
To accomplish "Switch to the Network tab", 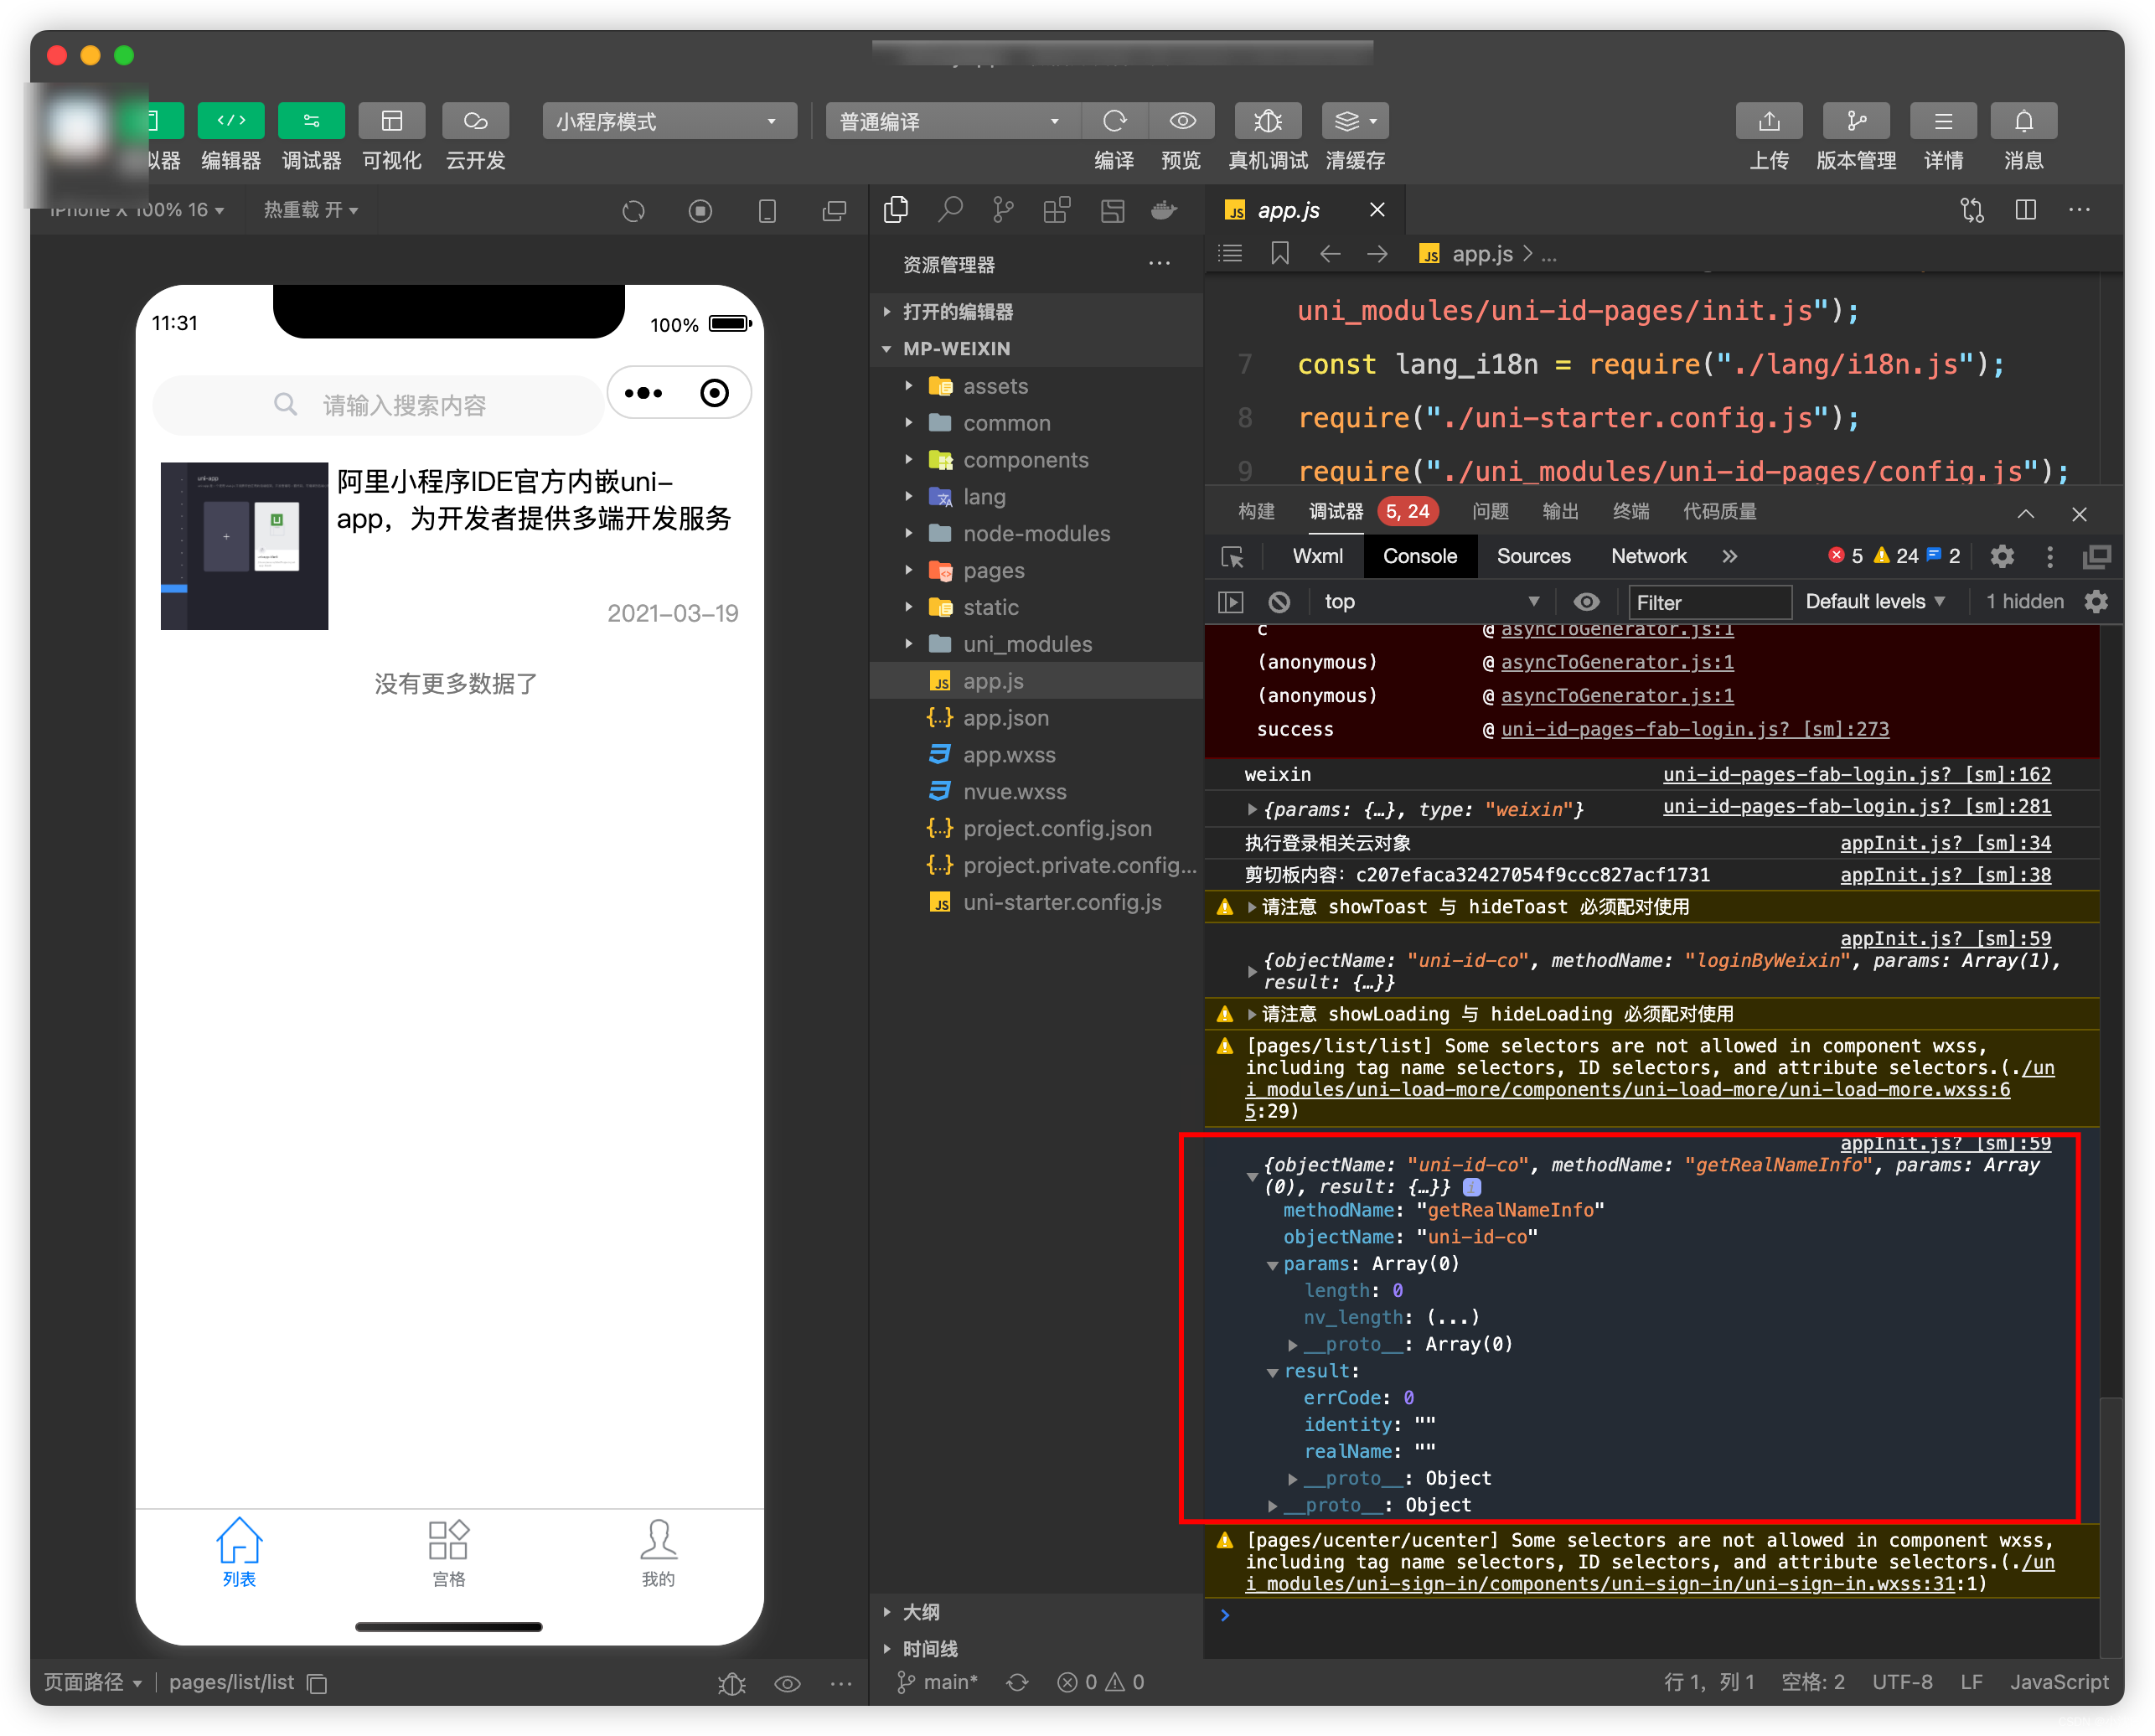I will coord(1648,556).
